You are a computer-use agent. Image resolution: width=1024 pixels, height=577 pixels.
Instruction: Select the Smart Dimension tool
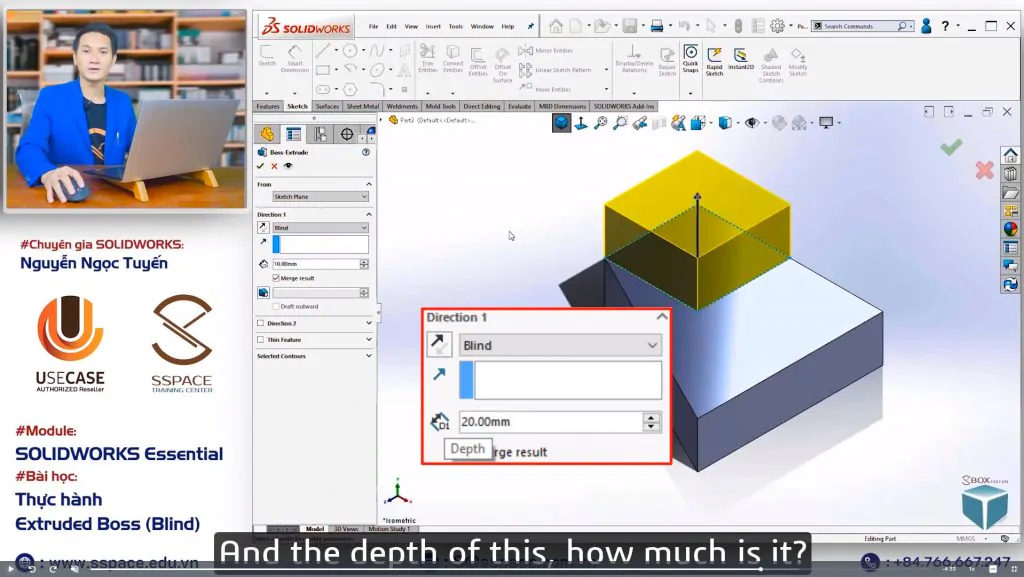pyautogui.click(x=295, y=58)
